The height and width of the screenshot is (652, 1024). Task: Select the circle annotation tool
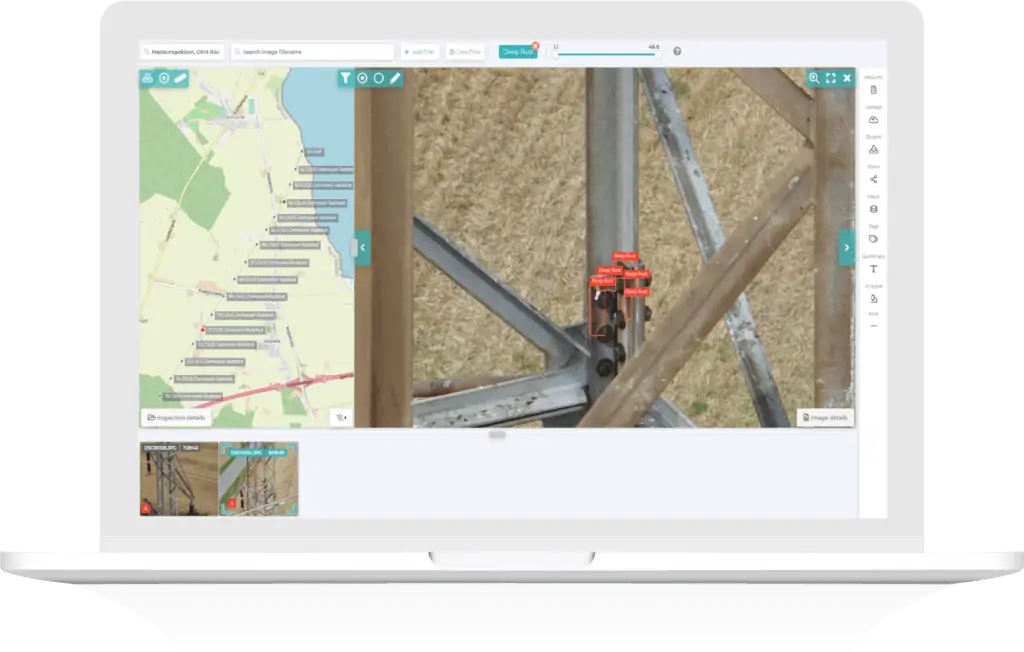[x=379, y=78]
